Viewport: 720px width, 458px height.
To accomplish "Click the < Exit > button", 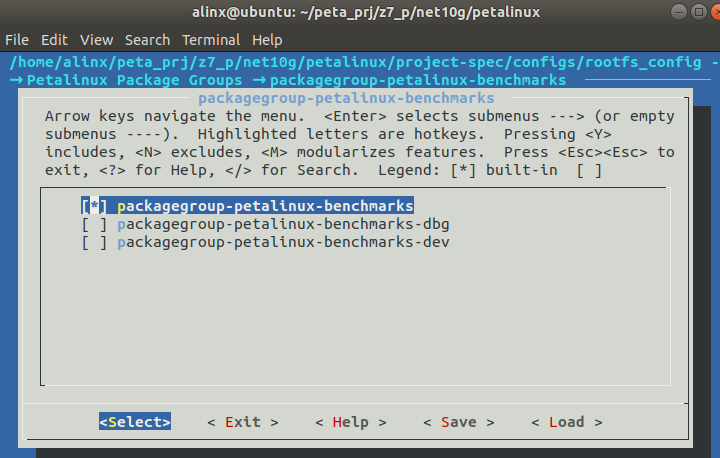I will (243, 422).
